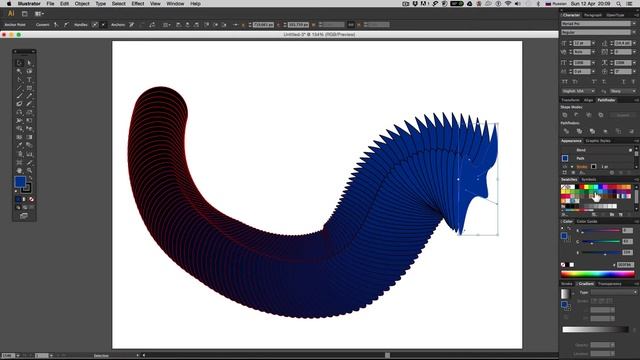Viewport: 640px width, 360px height.
Task: Select the Magic Wand tool
Action: (19, 71)
